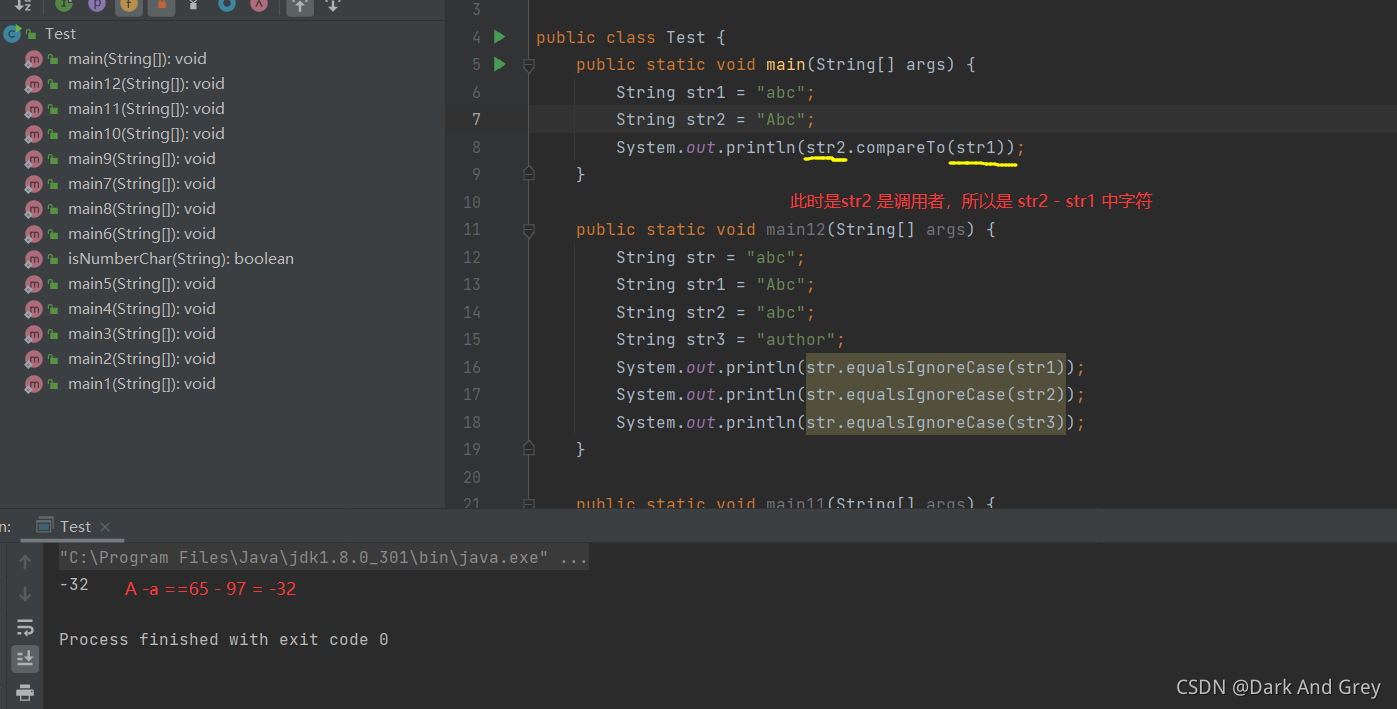Click fold end marker at line 9
The image size is (1397, 709).
tap(528, 173)
